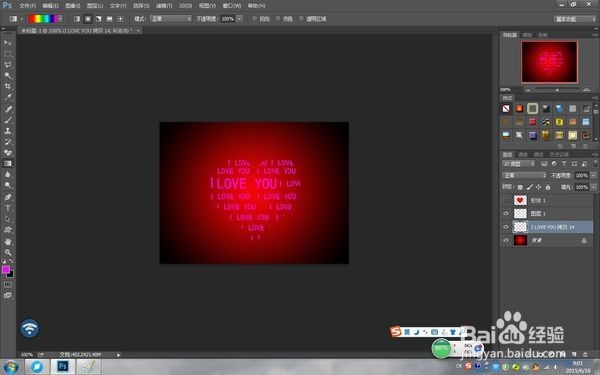Toggle lock position in Layers panel

tap(538, 187)
